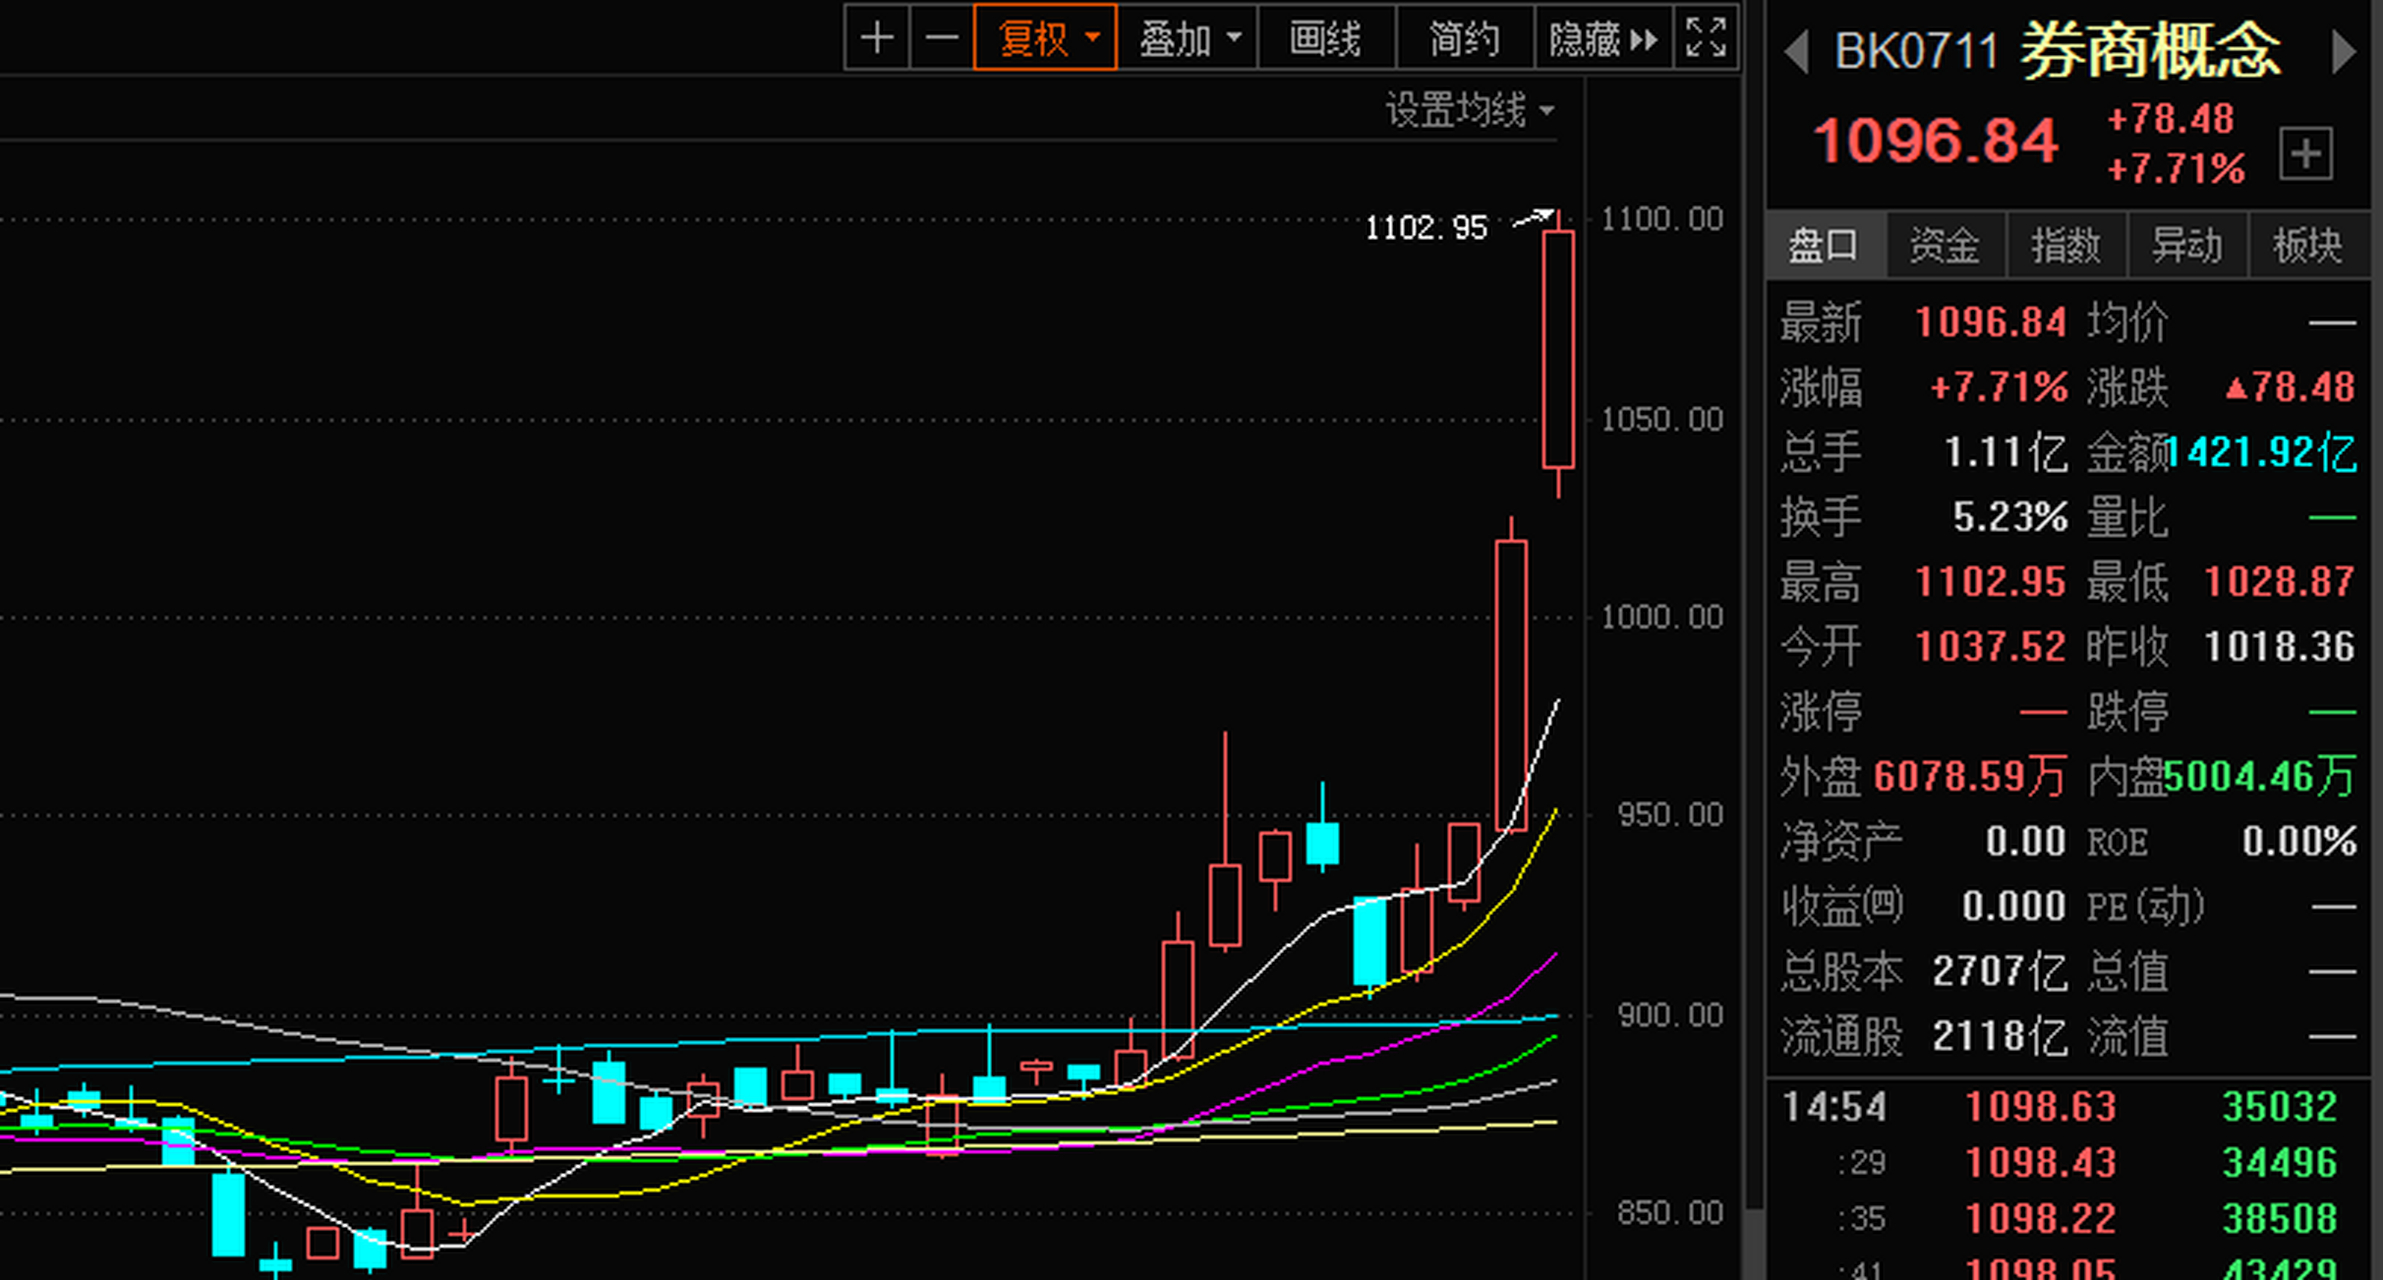
Task: Open the 指数 tab
Action: tap(2065, 245)
